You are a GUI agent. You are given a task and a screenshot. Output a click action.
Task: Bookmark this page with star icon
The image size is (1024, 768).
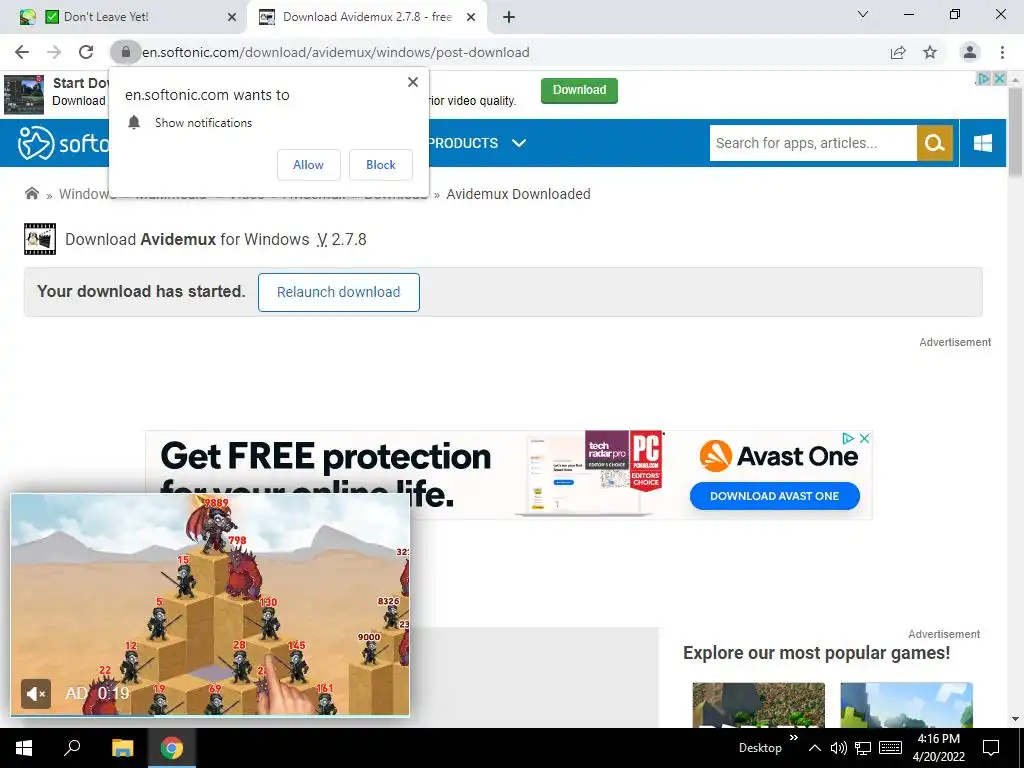coord(930,52)
